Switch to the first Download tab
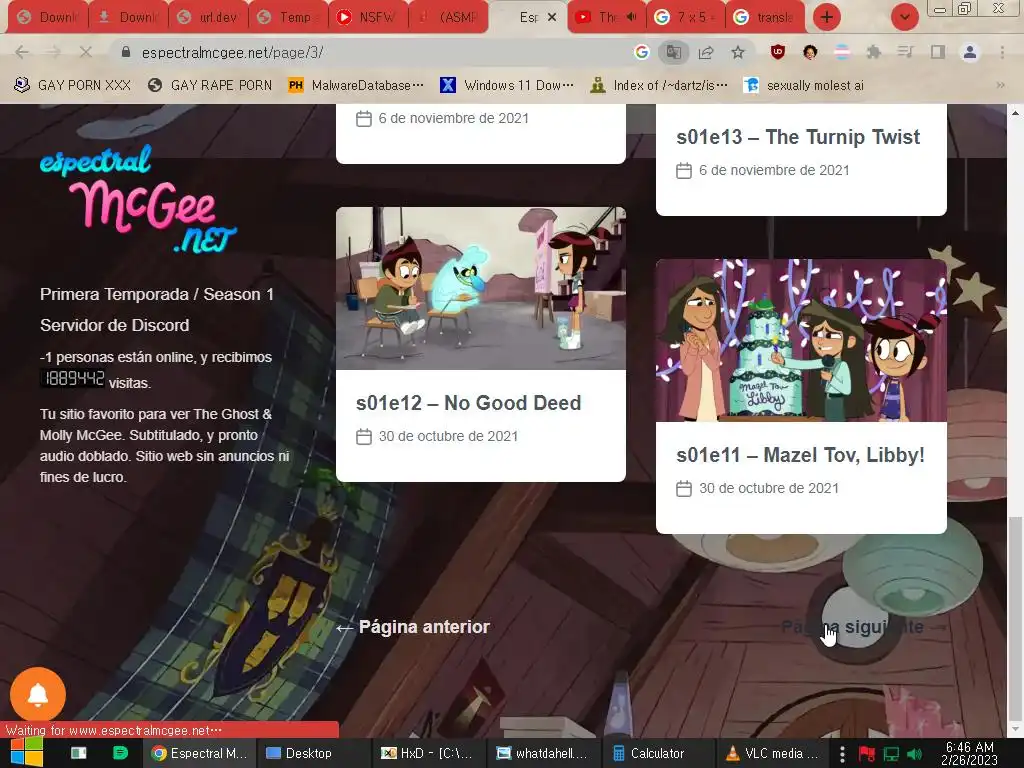1024x768 pixels. (x=48, y=17)
